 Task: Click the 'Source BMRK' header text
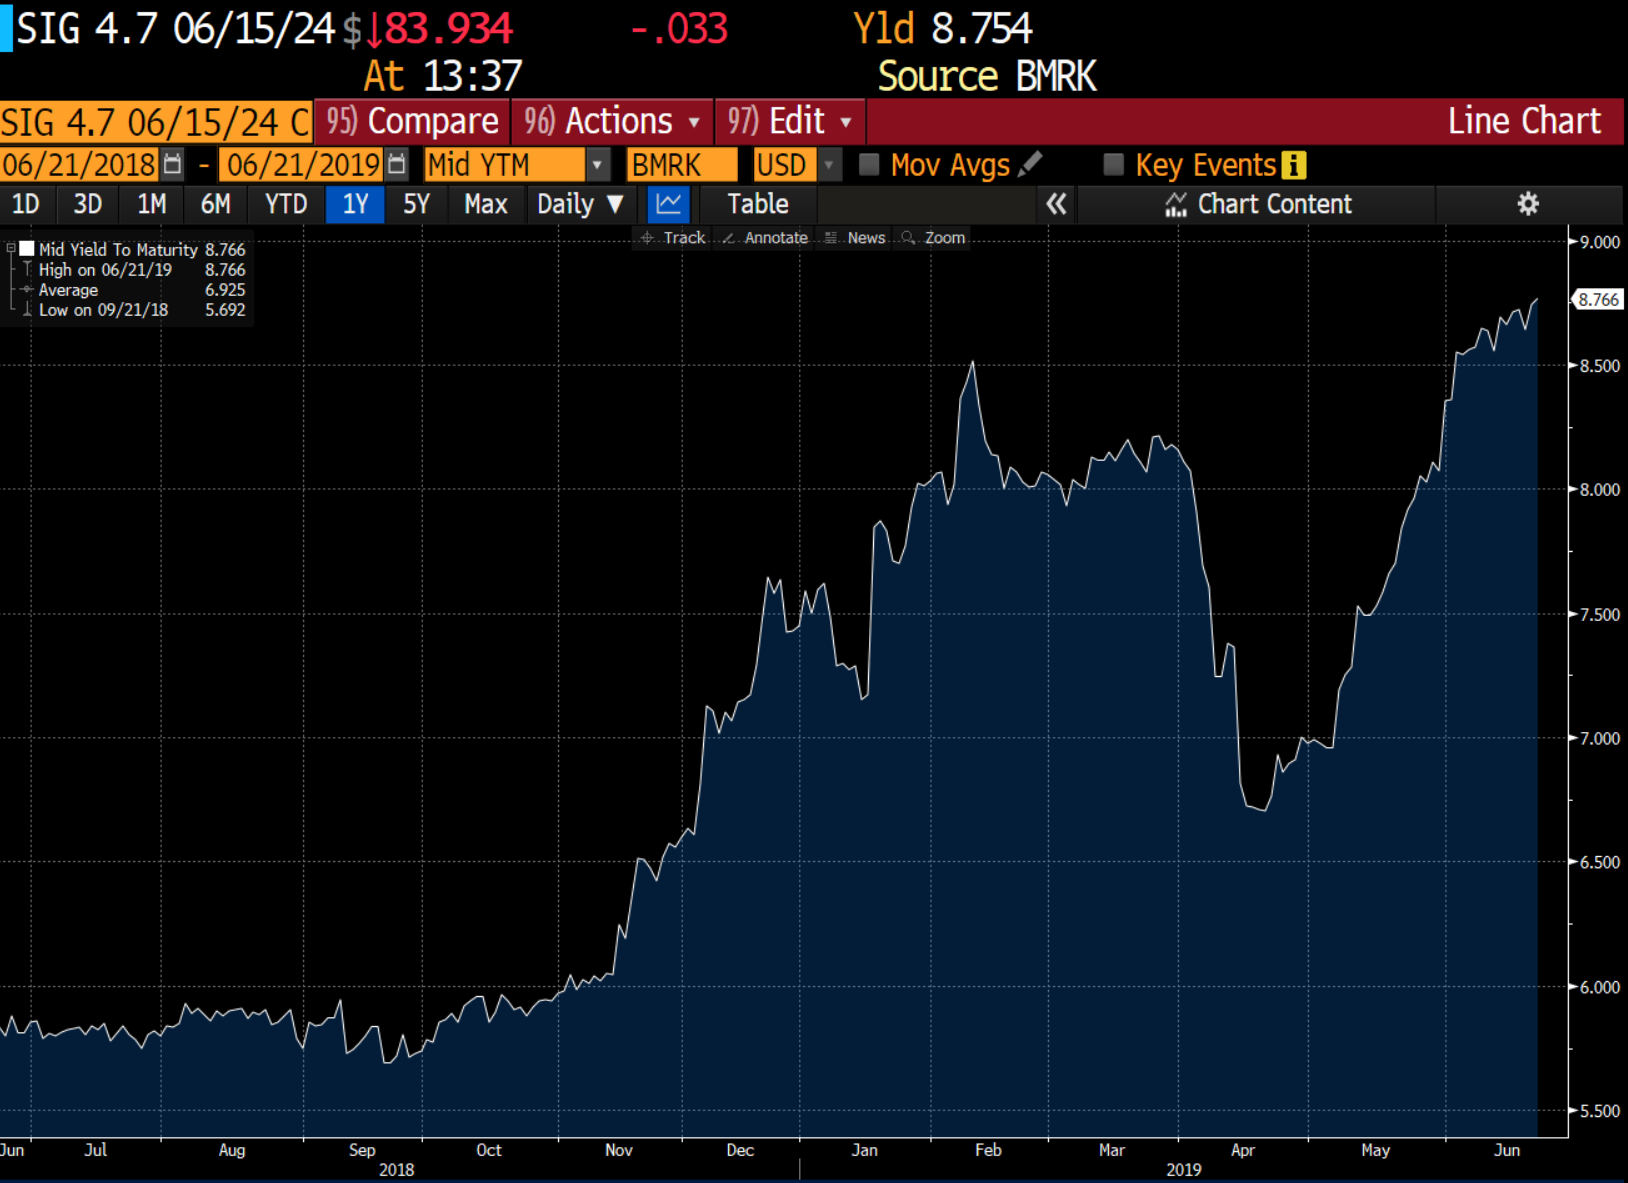pos(987,77)
